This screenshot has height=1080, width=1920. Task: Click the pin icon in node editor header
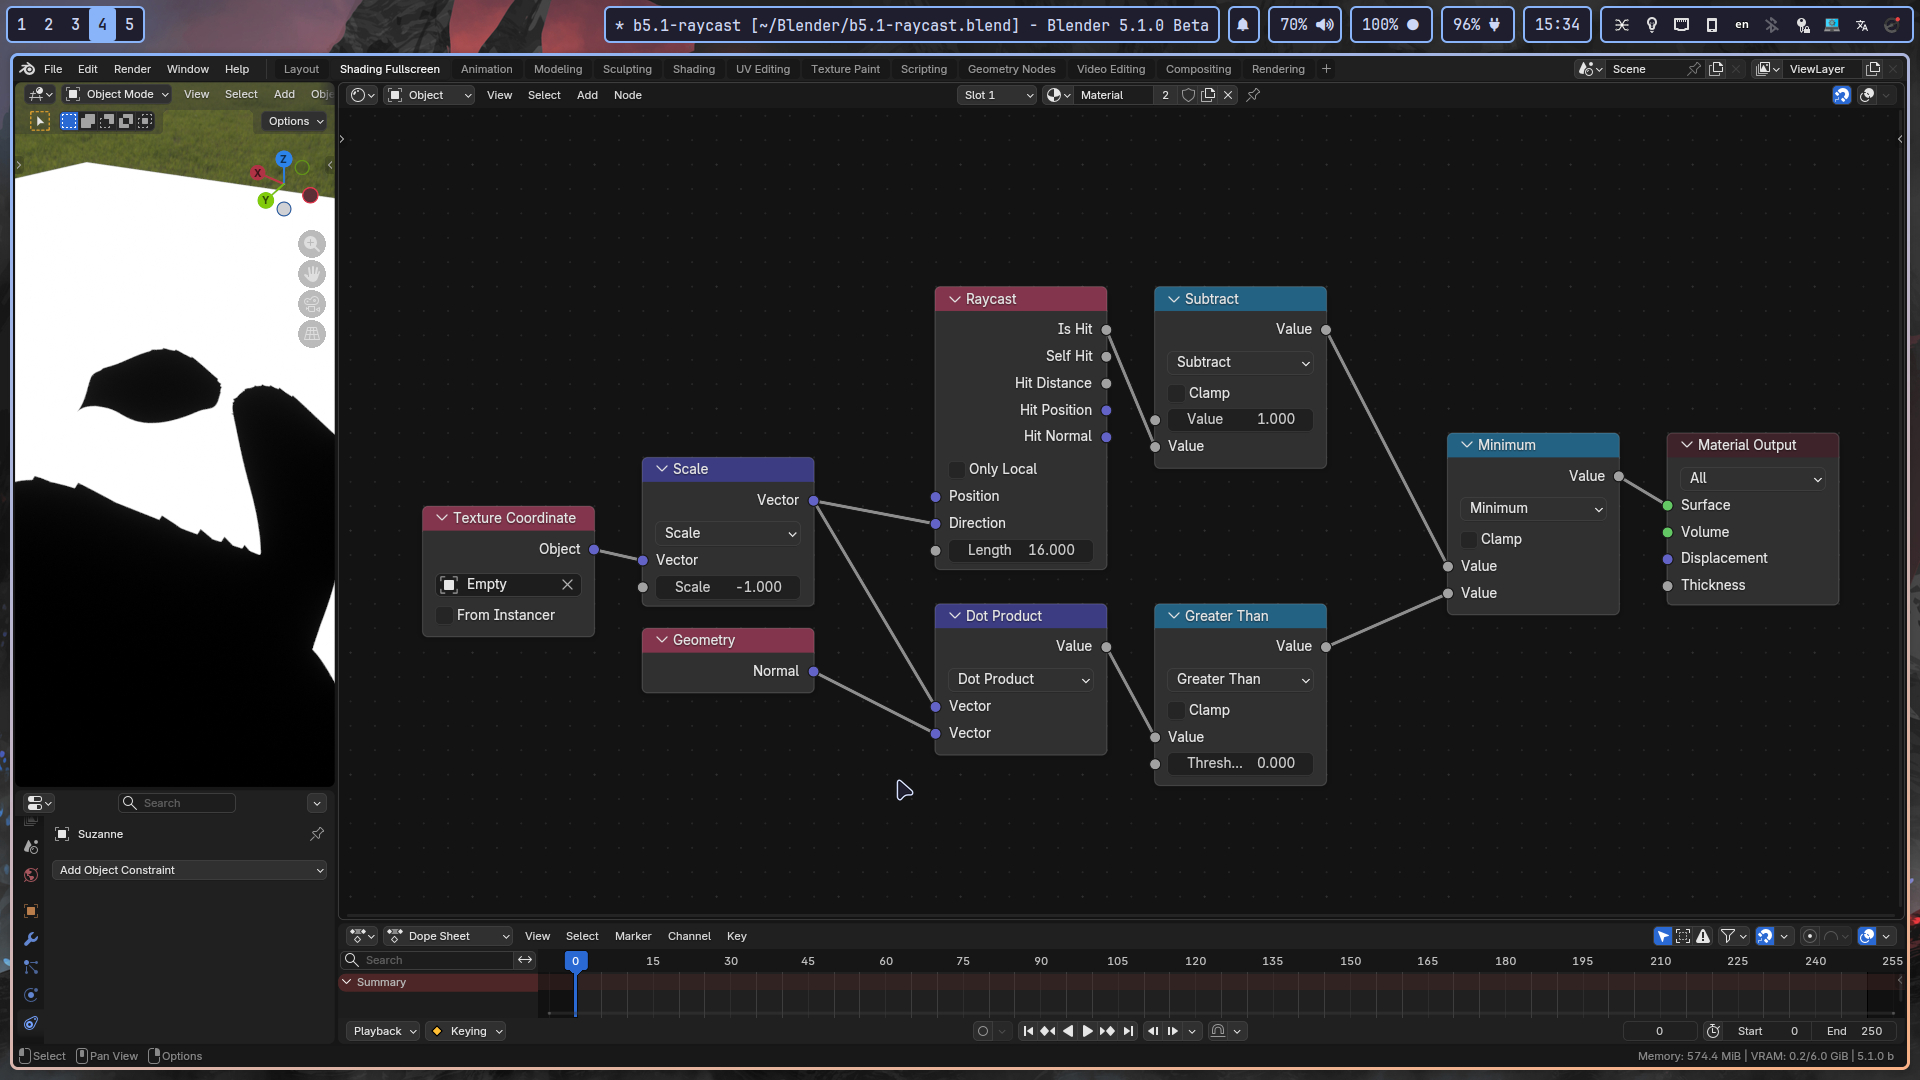tap(1253, 95)
